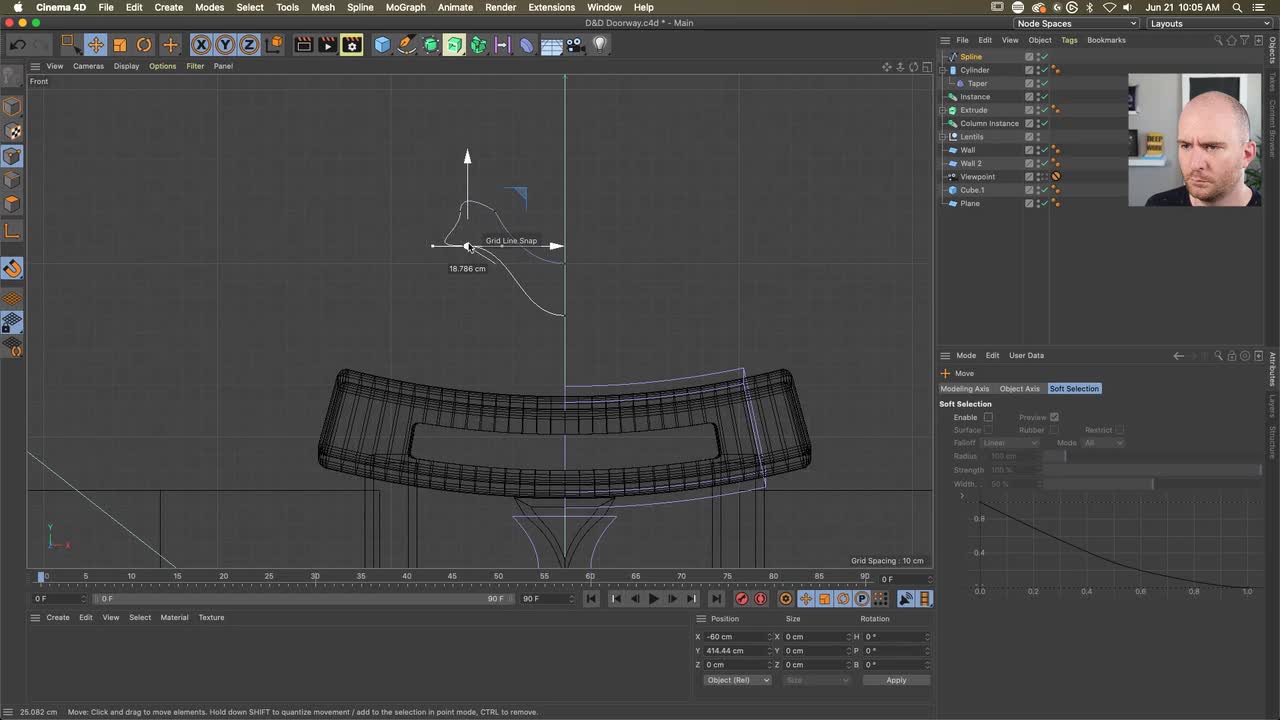This screenshot has width=1280, height=720.
Task: Open the Attributes panel User Data menu
Action: [x=1026, y=355]
